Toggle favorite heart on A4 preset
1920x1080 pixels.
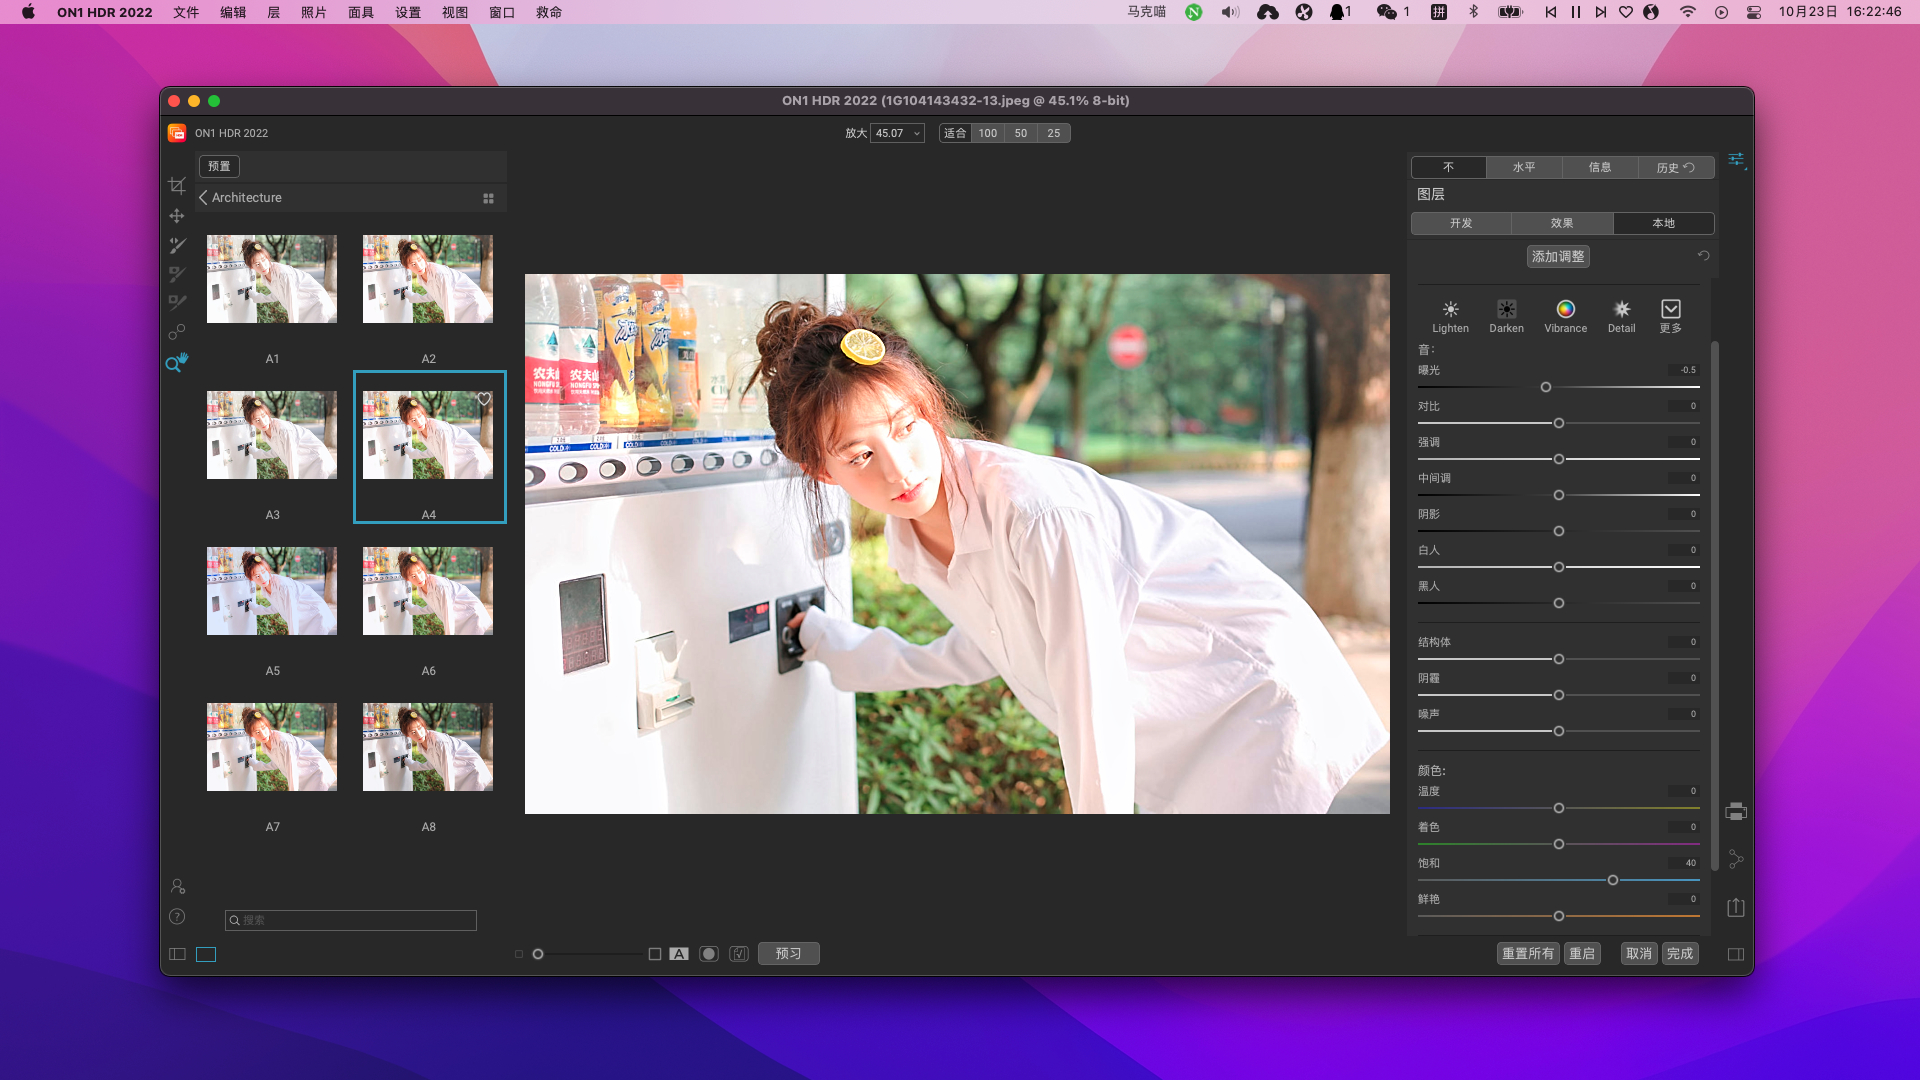point(484,399)
